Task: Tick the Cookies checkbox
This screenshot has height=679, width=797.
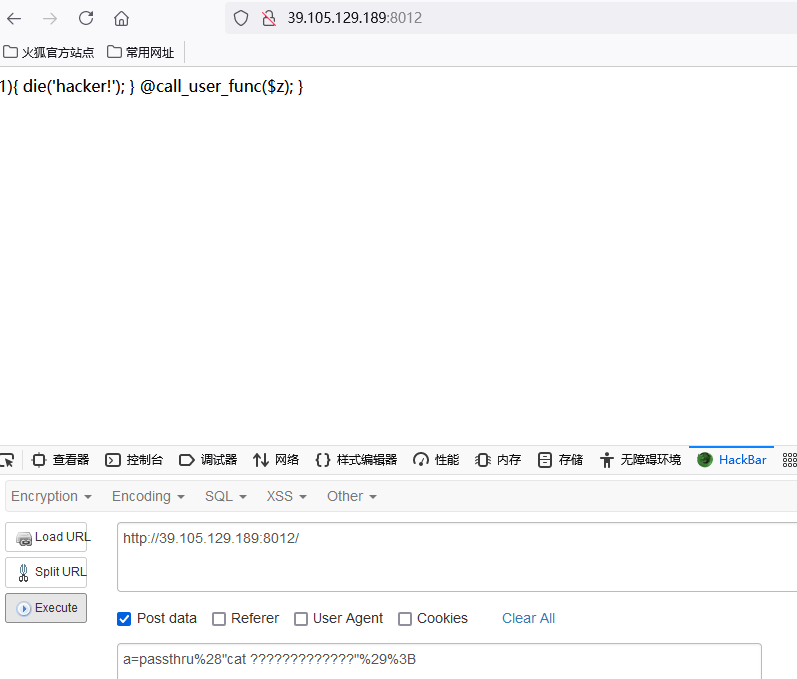Action: (405, 619)
